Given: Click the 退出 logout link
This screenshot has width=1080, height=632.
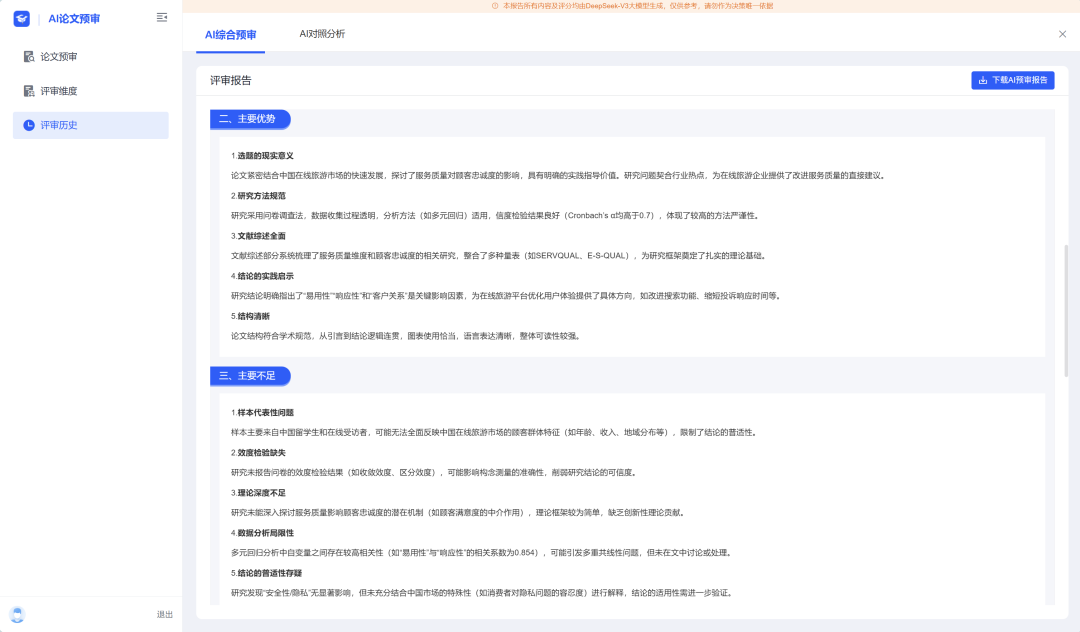Looking at the screenshot, I should (x=165, y=614).
